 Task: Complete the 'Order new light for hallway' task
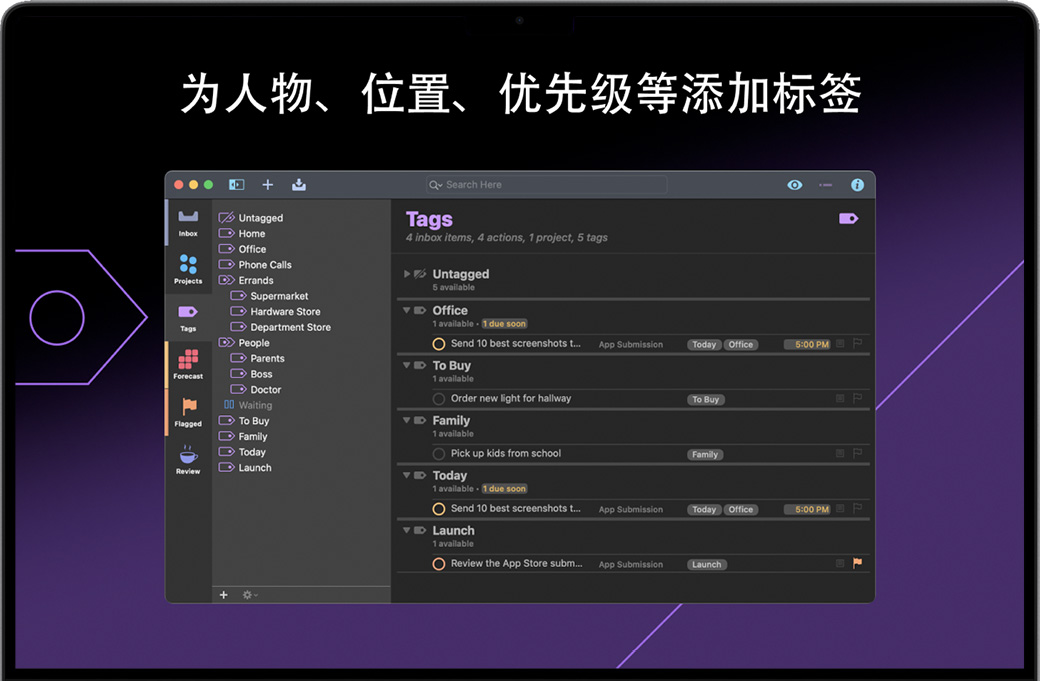click(x=439, y=399)
